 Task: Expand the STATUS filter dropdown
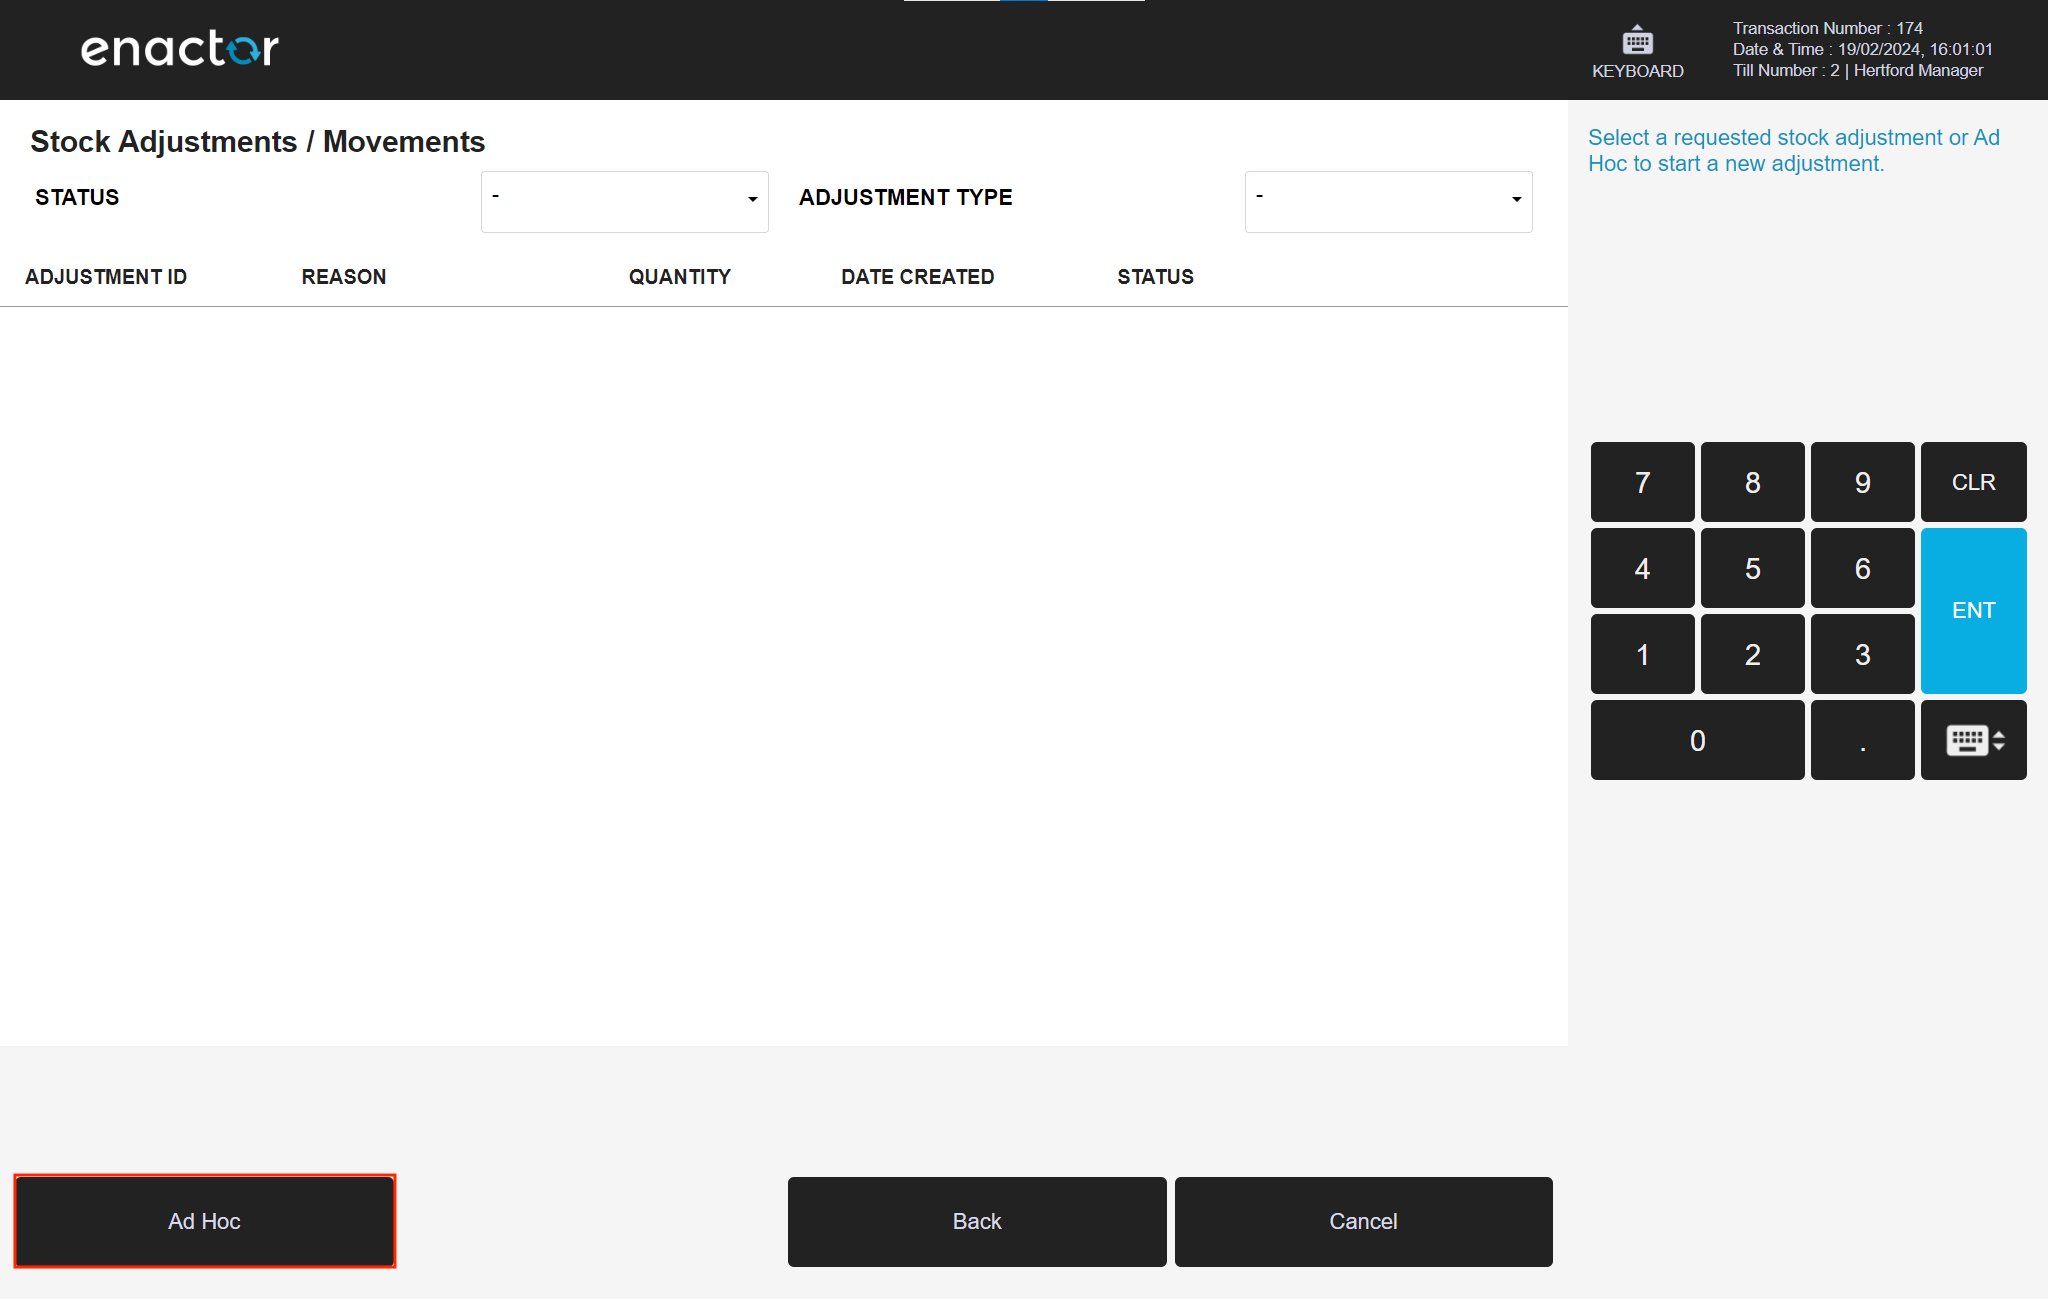coord(624,201)
